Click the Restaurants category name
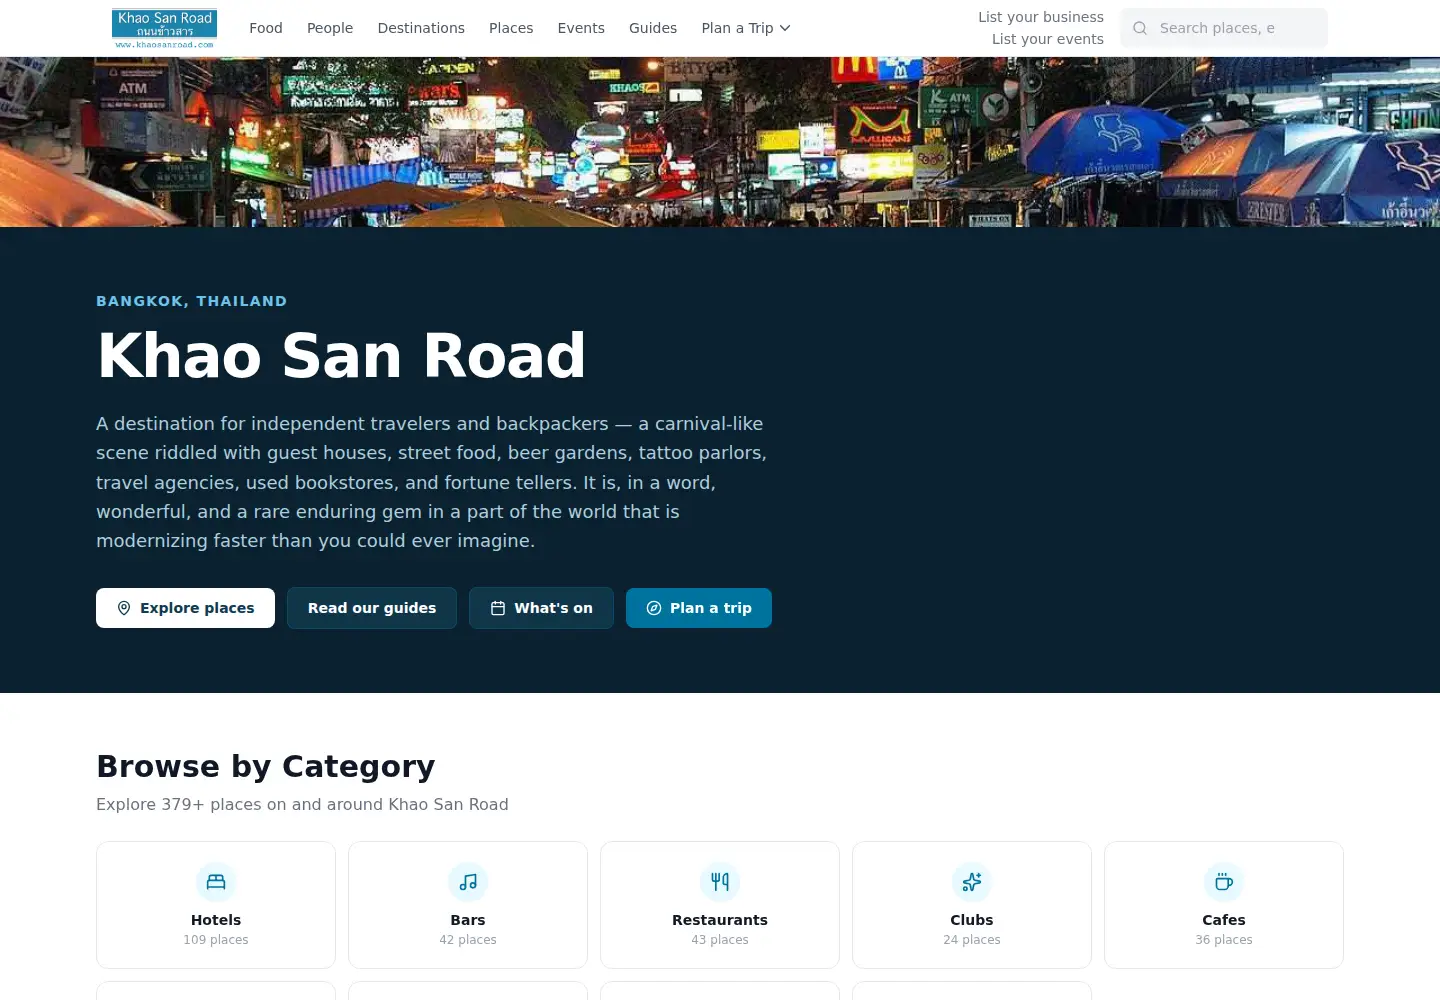The image size is (1440, 1000). 720,920
